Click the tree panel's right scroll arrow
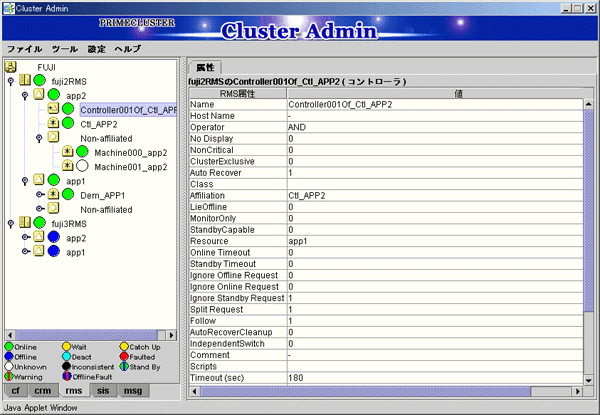This screenshot has width=600, height=415. coord(171,335)
